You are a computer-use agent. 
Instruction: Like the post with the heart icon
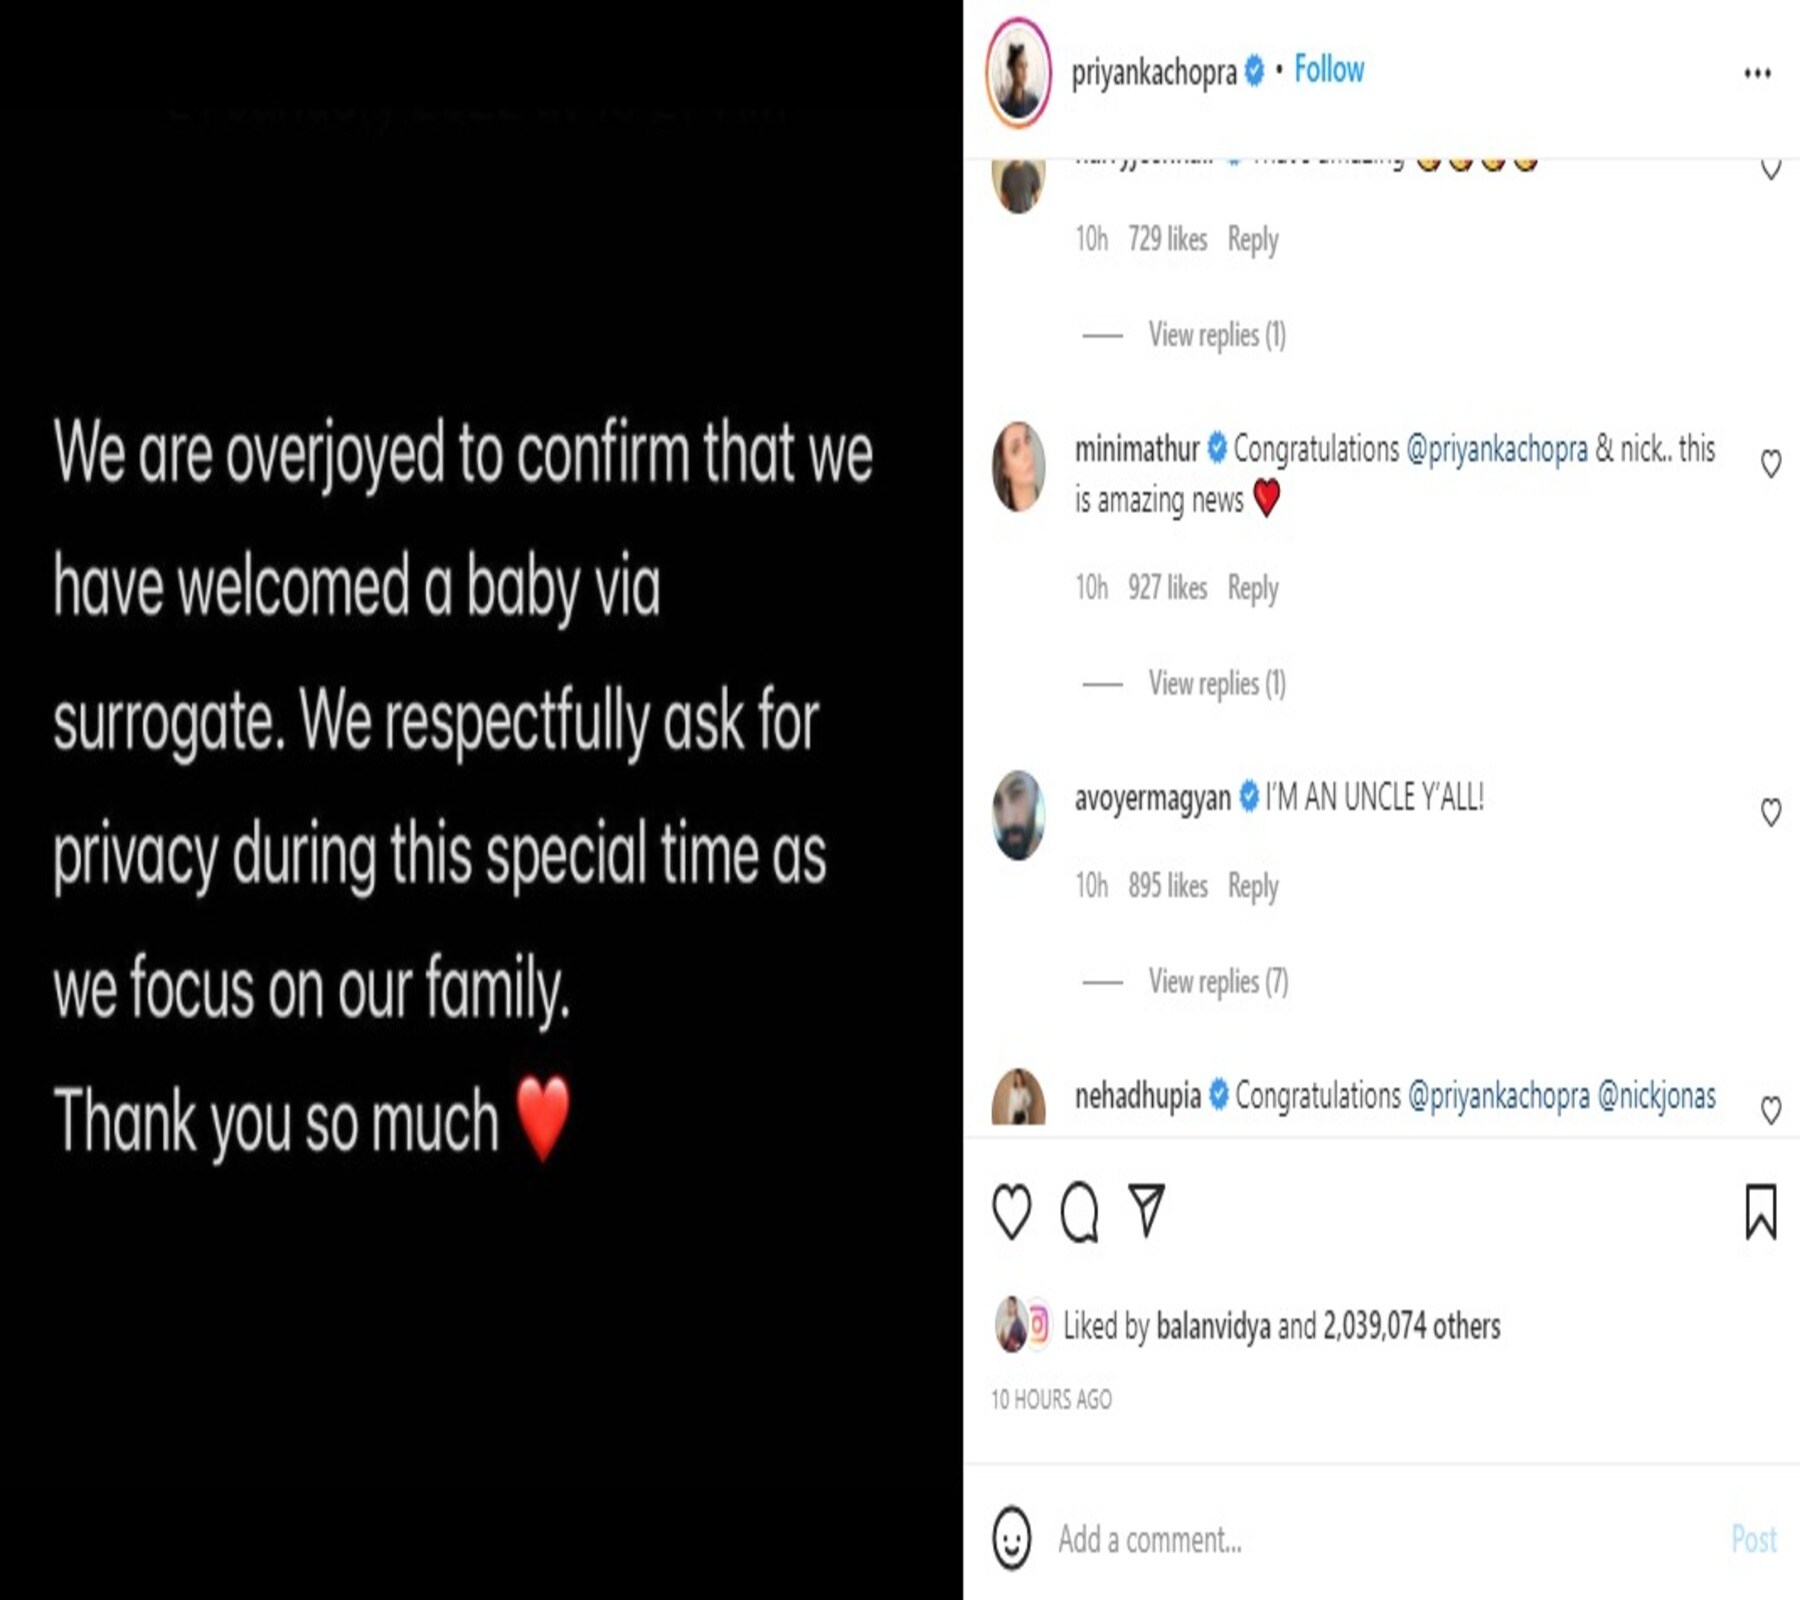1011,1211
